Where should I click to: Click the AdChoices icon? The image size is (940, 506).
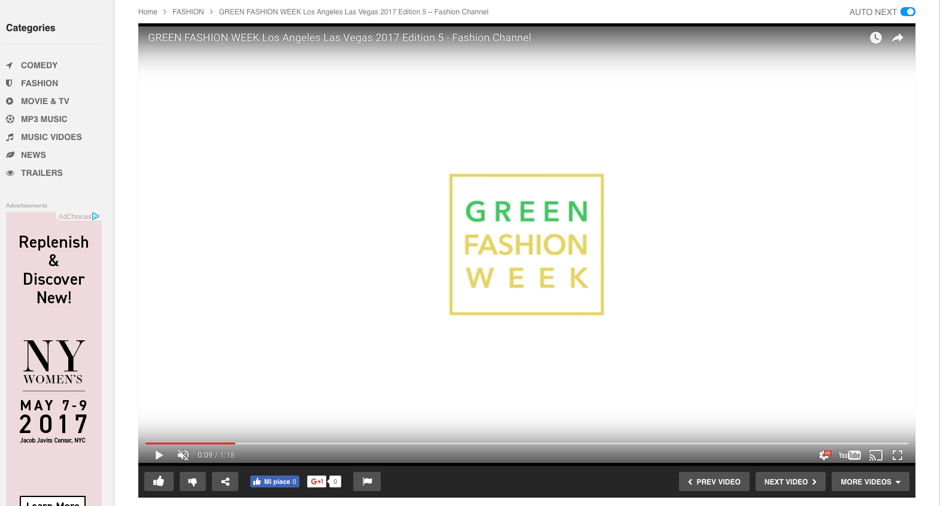point(95,216)
